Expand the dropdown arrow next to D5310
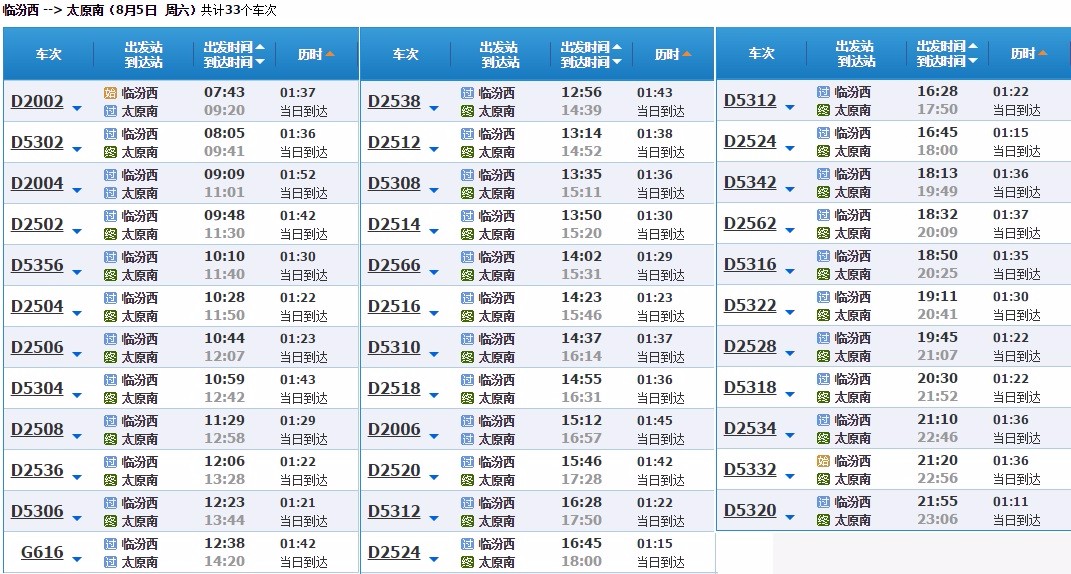Image resolution: width=1071 pixels, height=574 pixels. point(433,355)
